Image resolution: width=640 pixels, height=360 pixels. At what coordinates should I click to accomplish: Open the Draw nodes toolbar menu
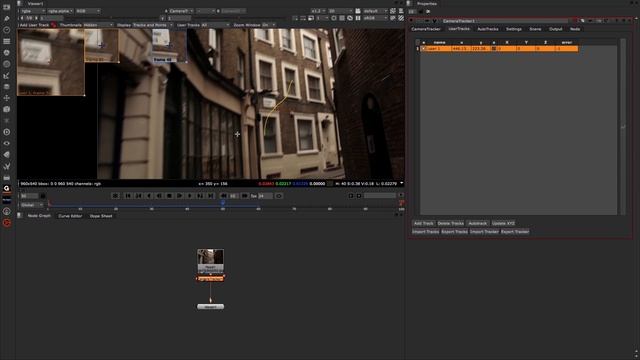(x=7, y=19)
